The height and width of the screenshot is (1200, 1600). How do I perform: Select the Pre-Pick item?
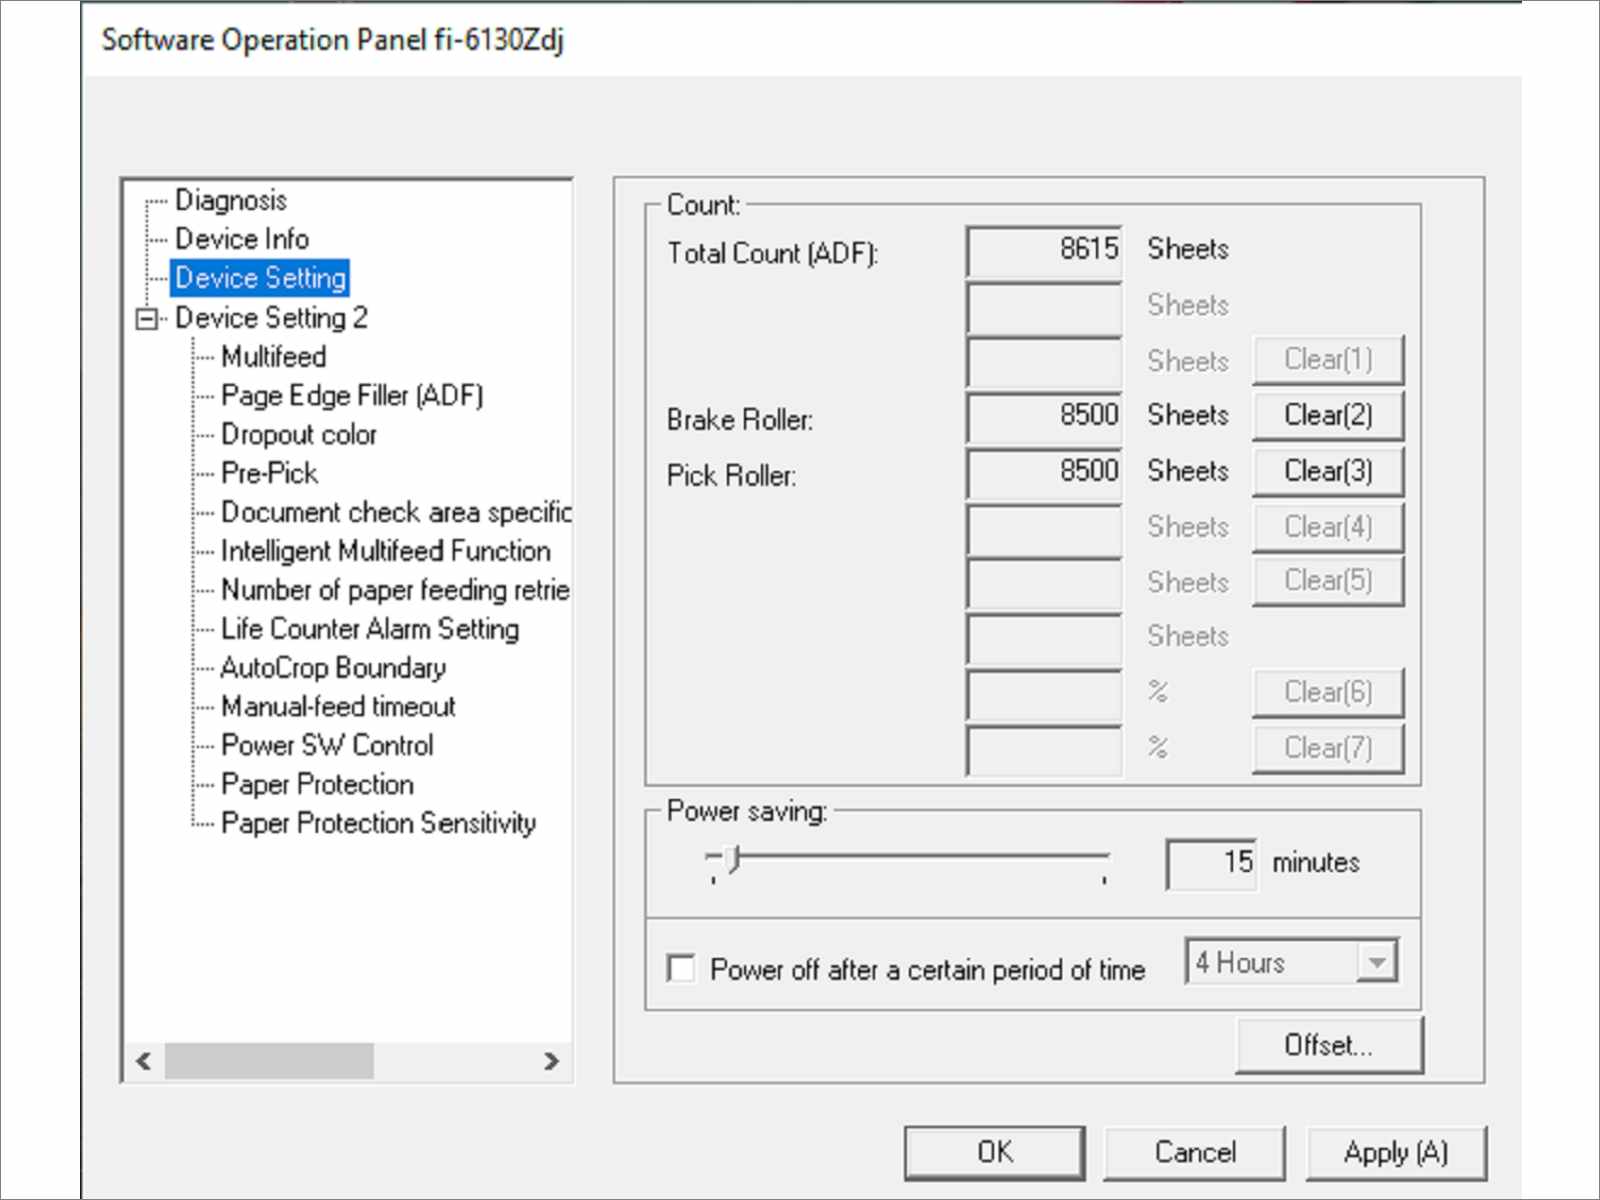pos(269,473)
